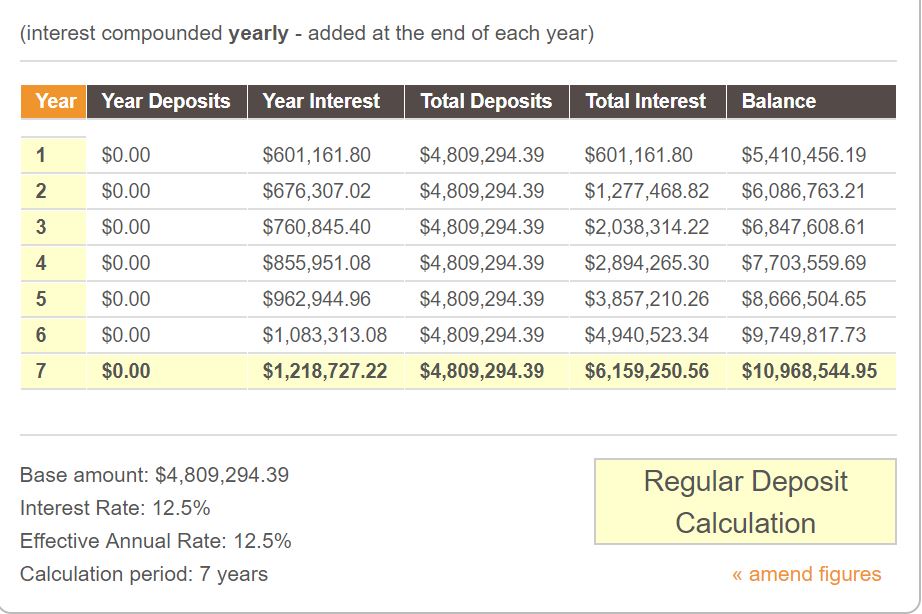This screenshot has height=614, width=922.
Task: Click the year 7 interest $1,218,727.22
Action: point(325,371)
